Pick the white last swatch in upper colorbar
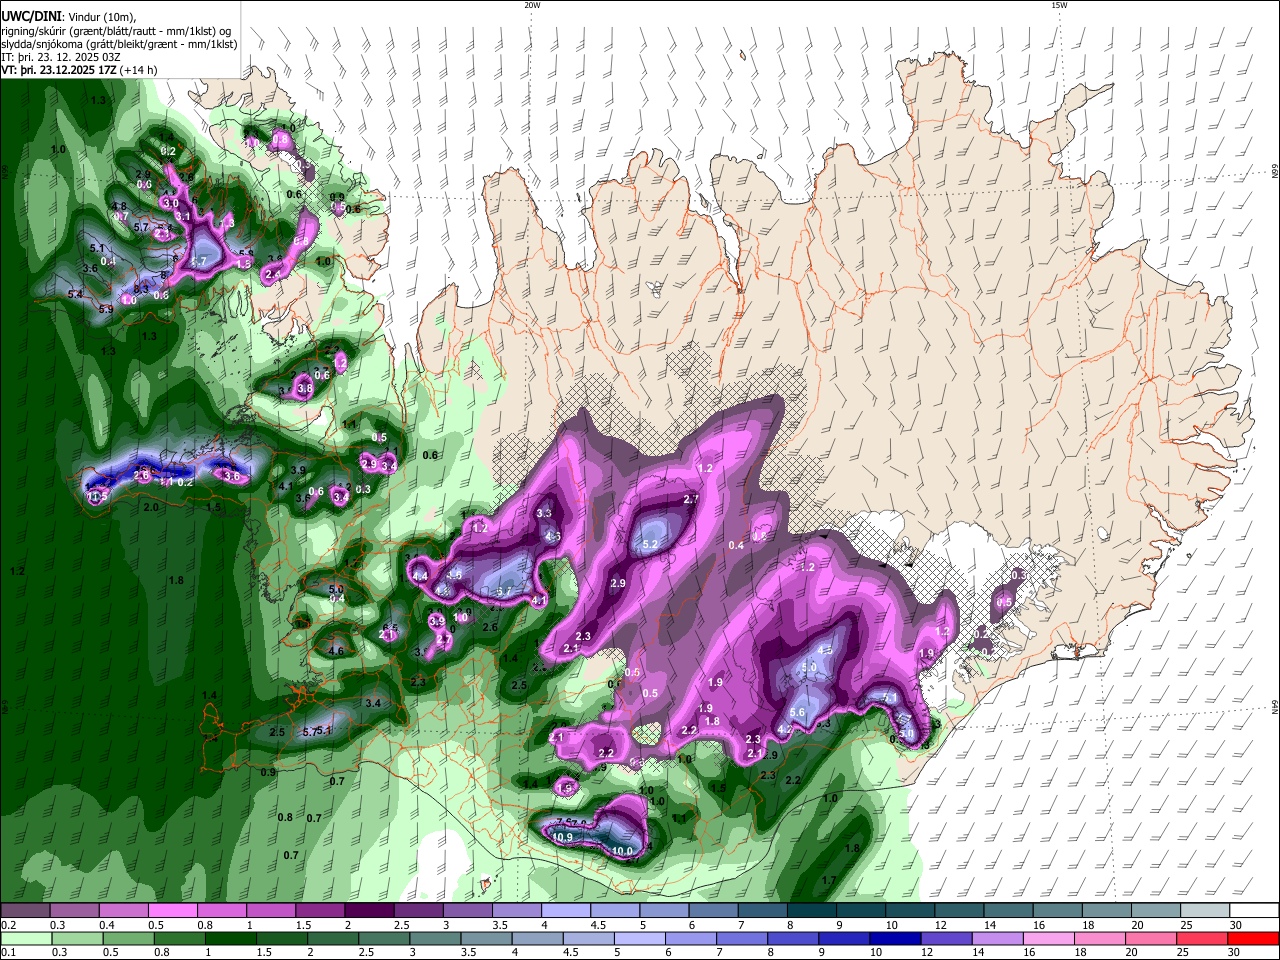The height and width of the screenshot is (960, 1280). coord(1254,910)
